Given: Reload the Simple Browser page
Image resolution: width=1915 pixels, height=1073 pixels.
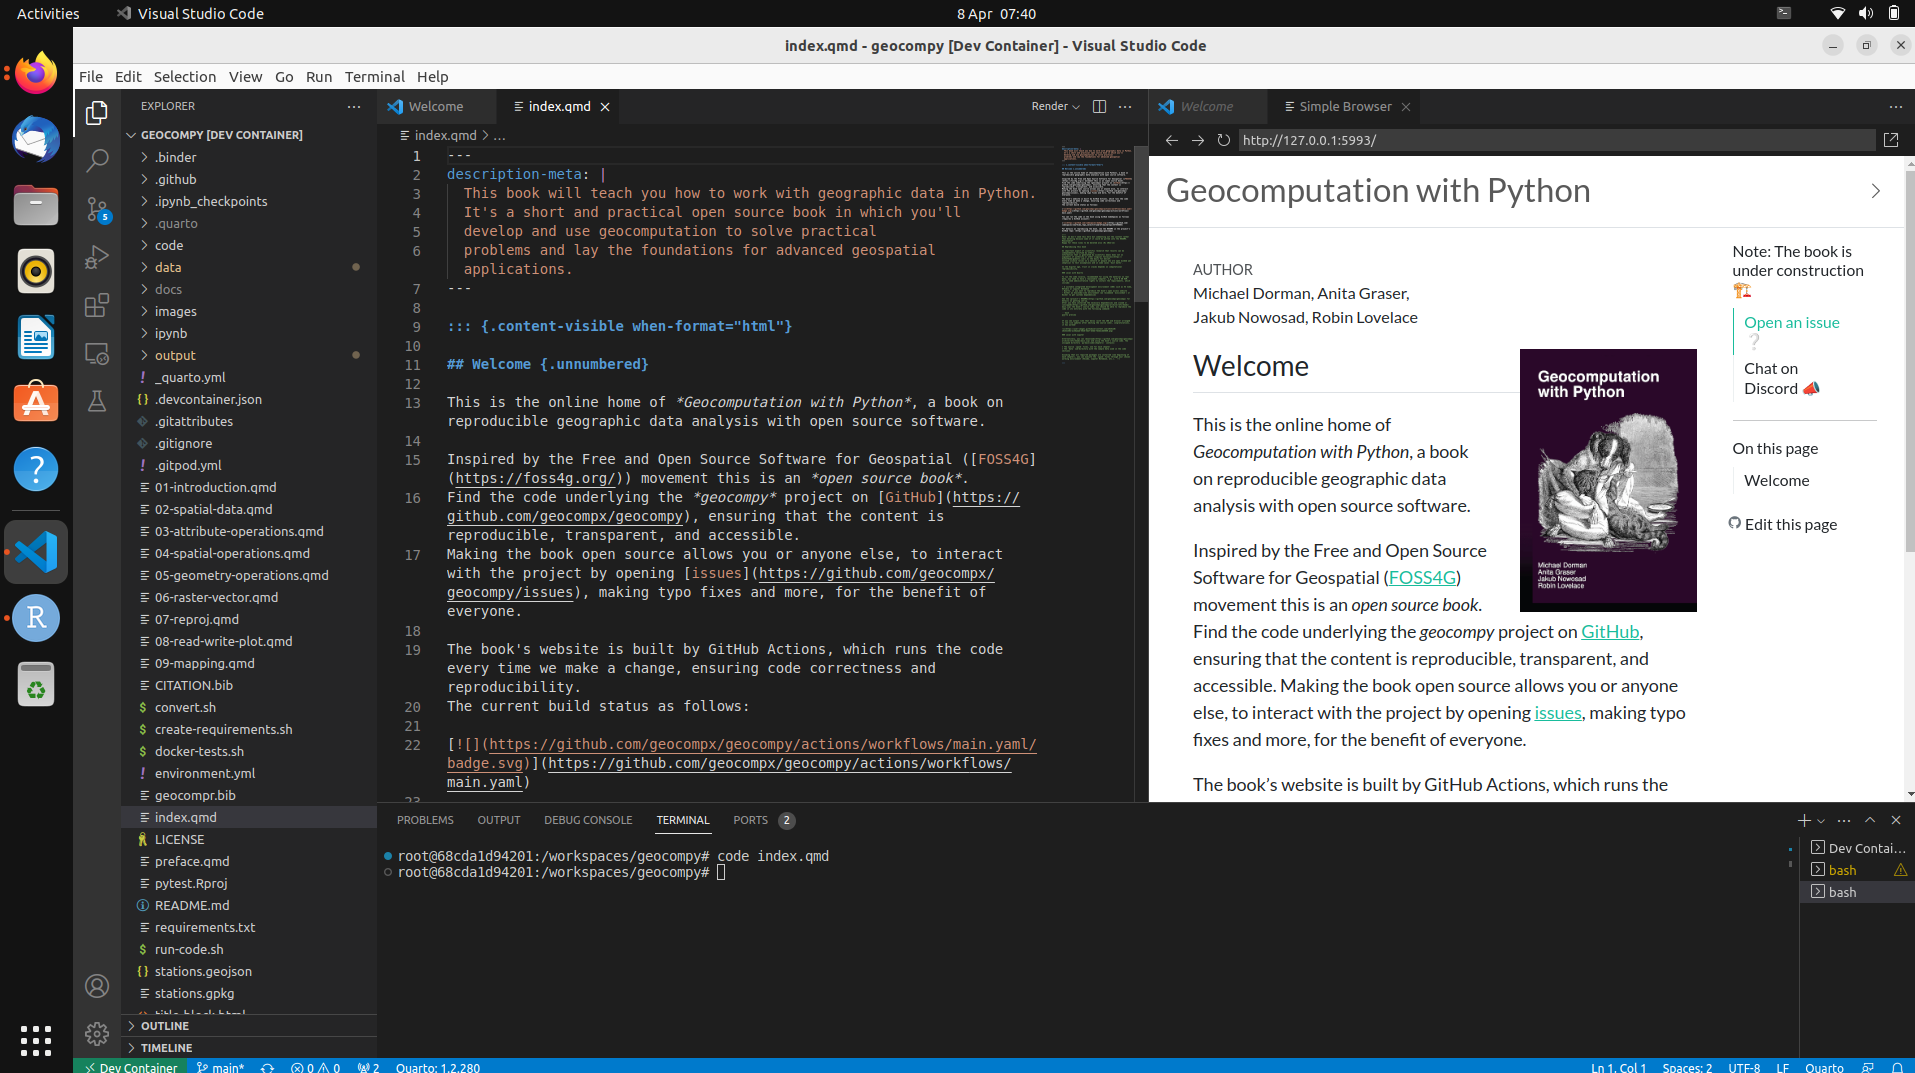Looking at the screenshot, I should [1223, 140].
